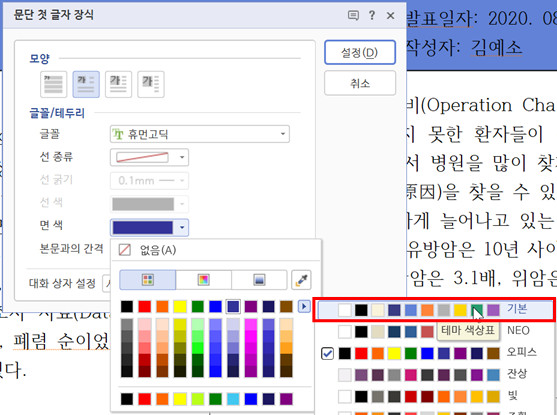Image resolution: width=557 pixels, height=415 pixels.
Task: Pick cyan swatch in bottom recent row
Action: coord(233,399)
